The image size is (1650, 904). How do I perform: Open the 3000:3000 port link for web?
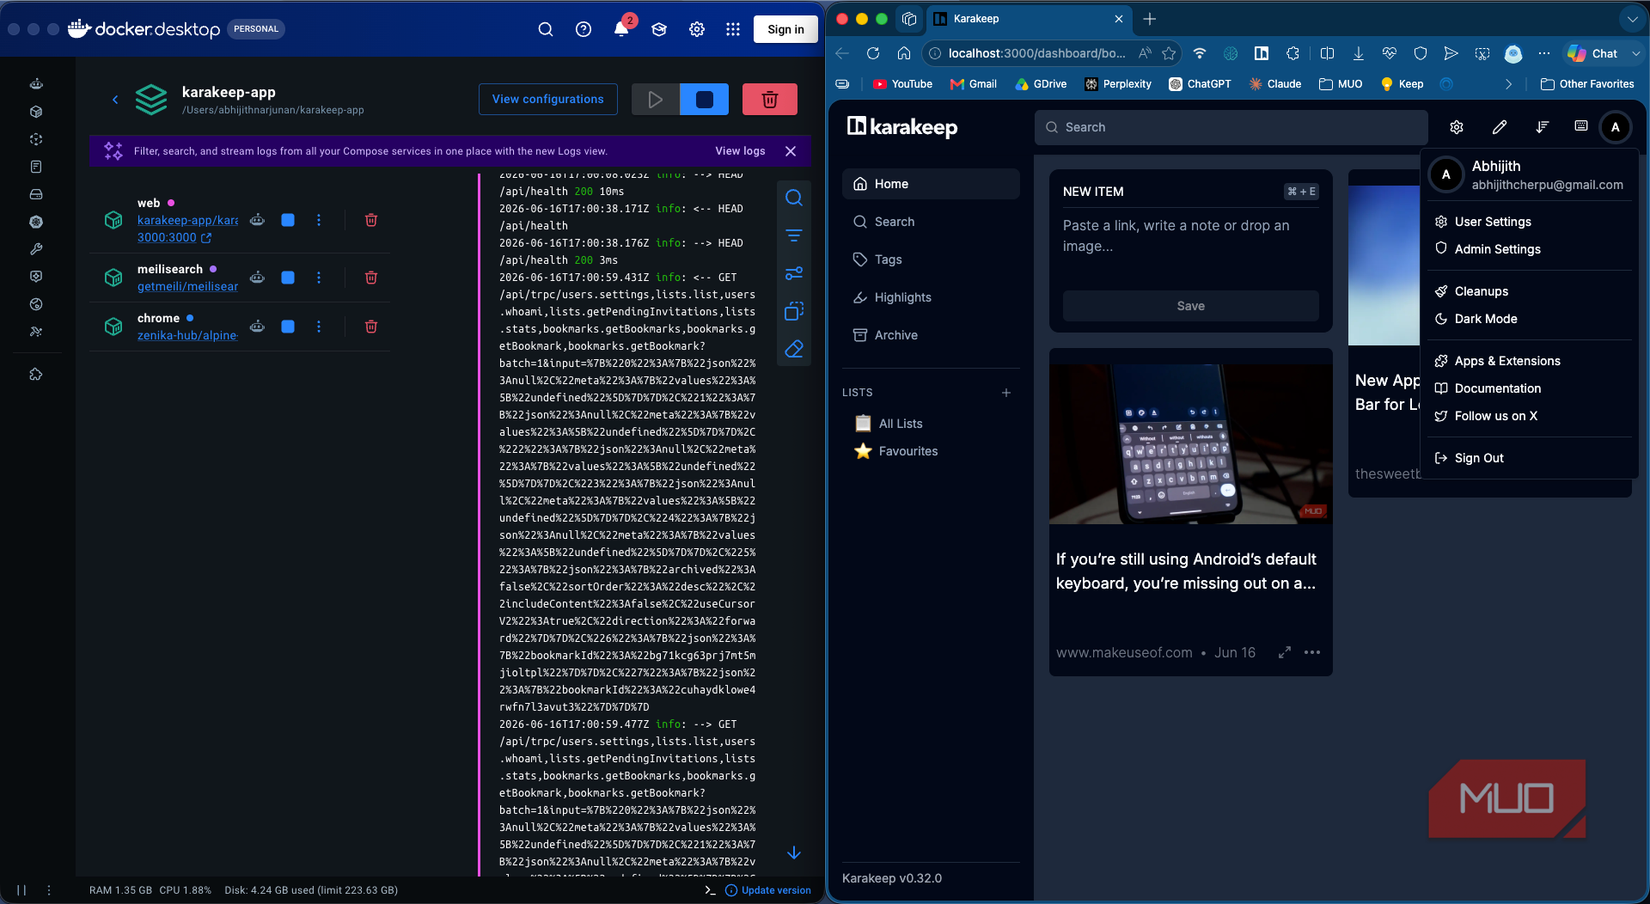click(174, 238)
